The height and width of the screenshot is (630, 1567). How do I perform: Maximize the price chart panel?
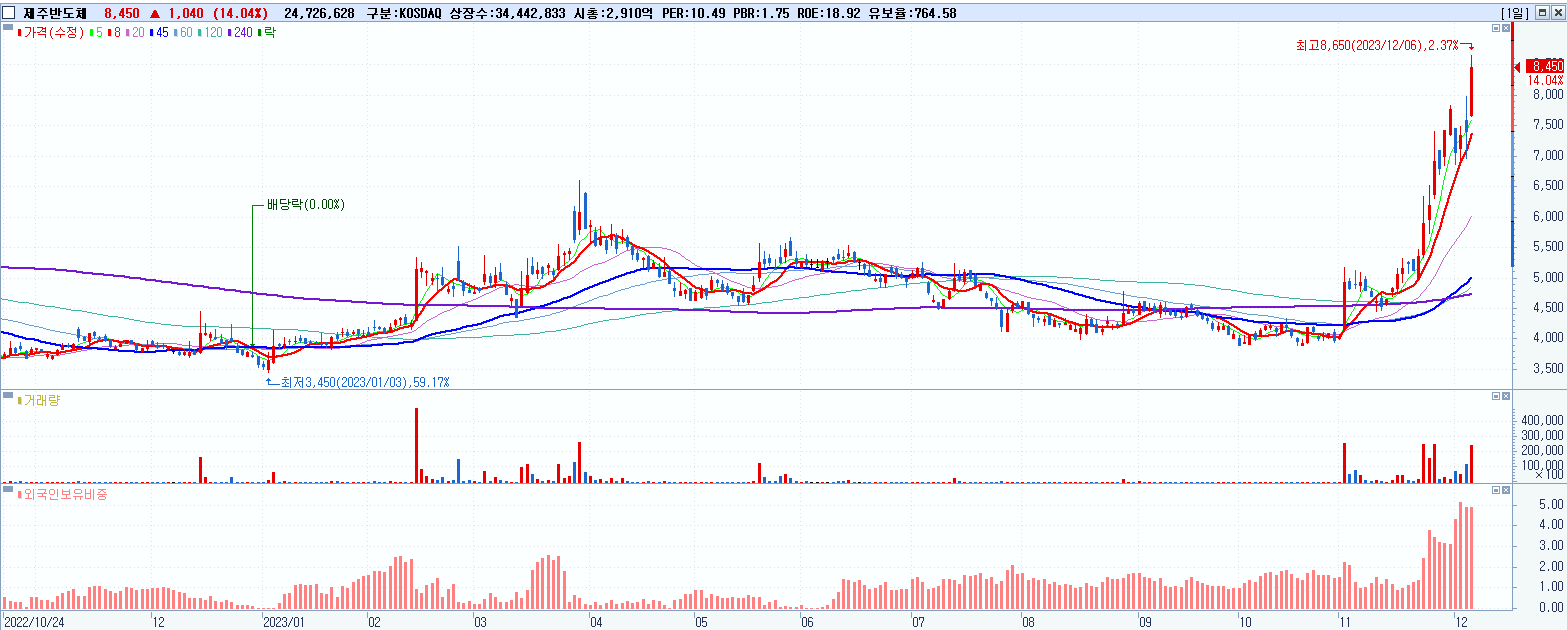[1496, 29]
